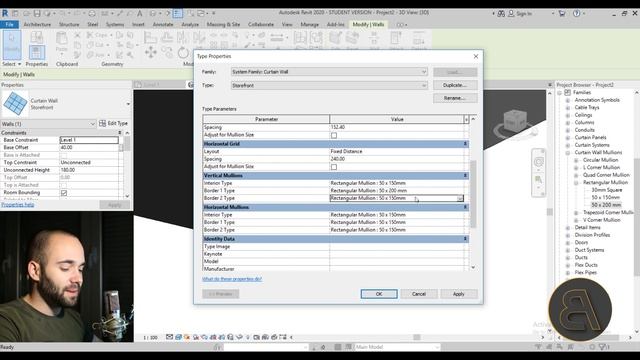Click the sun path icon in view control bar
640x360 pixels.
187,337
